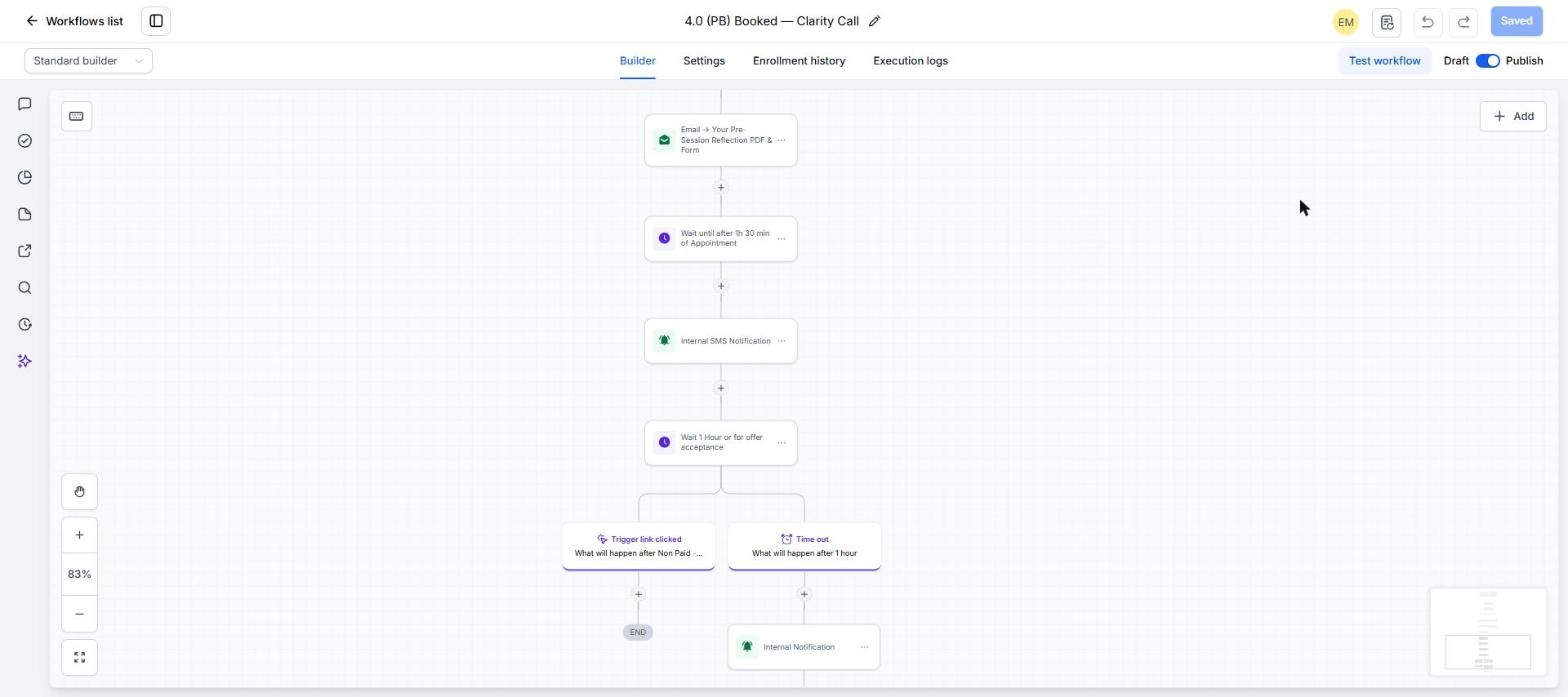This screenshot has width=1568, height=697.
Task: Click the pencil icon to rename the workflow
Action: tap(875, 21)
